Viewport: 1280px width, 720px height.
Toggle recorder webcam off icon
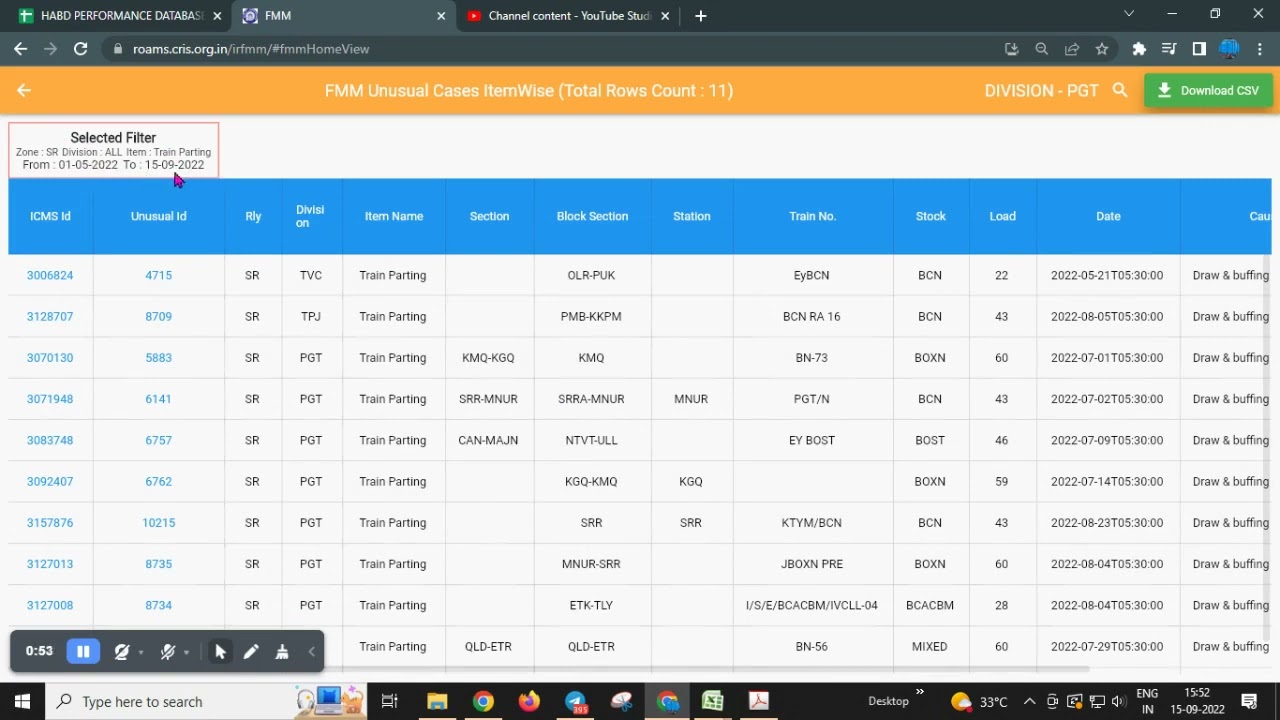point(122,652)
